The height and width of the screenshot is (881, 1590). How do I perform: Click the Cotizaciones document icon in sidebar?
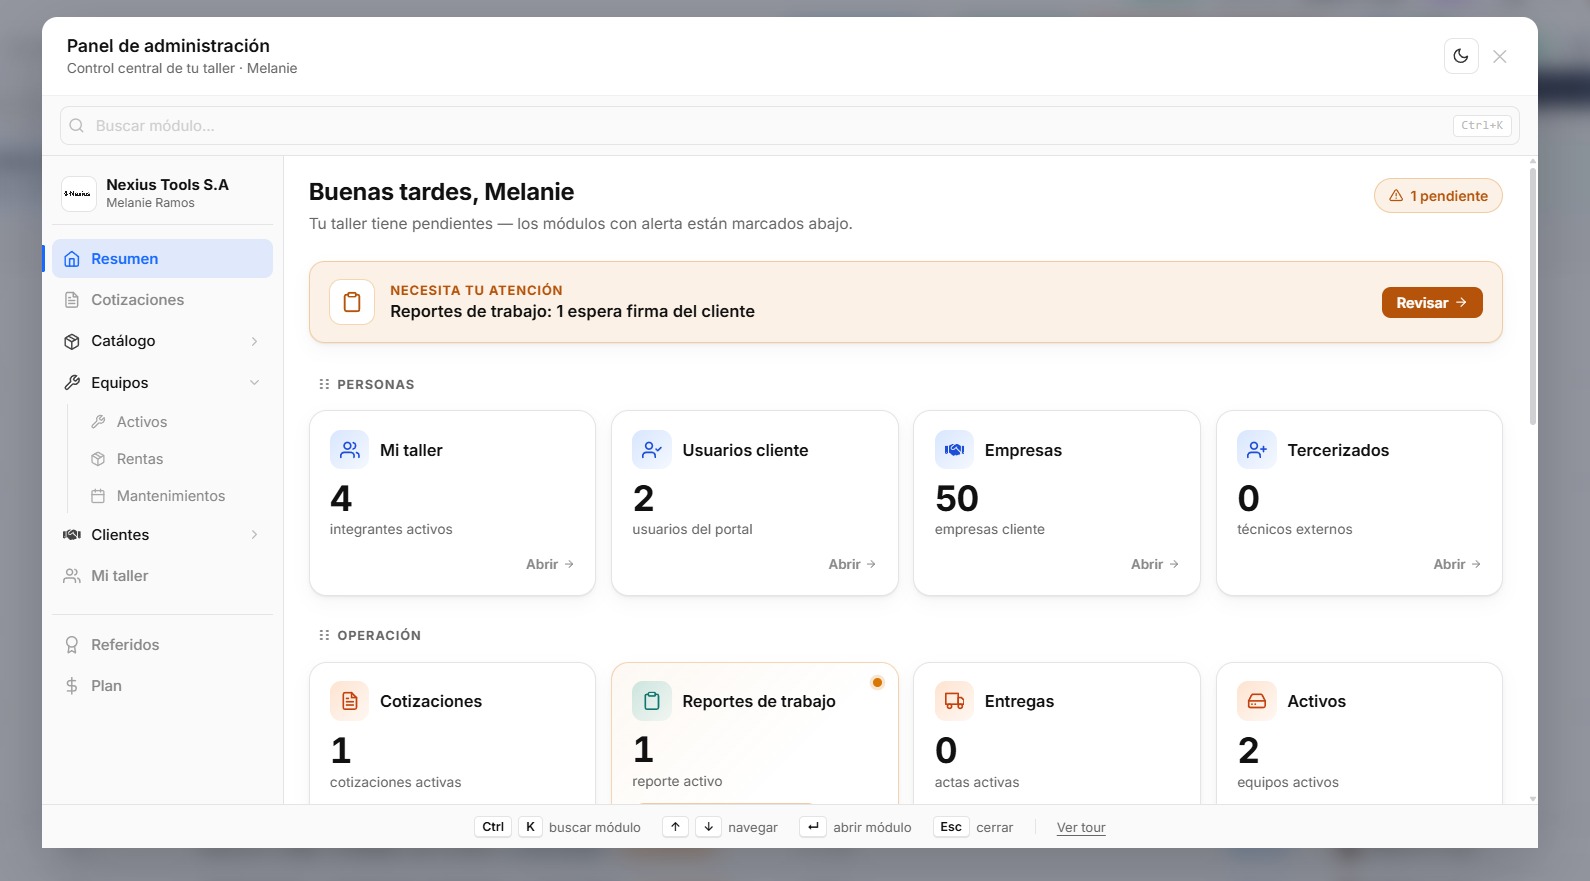[72, 300]
